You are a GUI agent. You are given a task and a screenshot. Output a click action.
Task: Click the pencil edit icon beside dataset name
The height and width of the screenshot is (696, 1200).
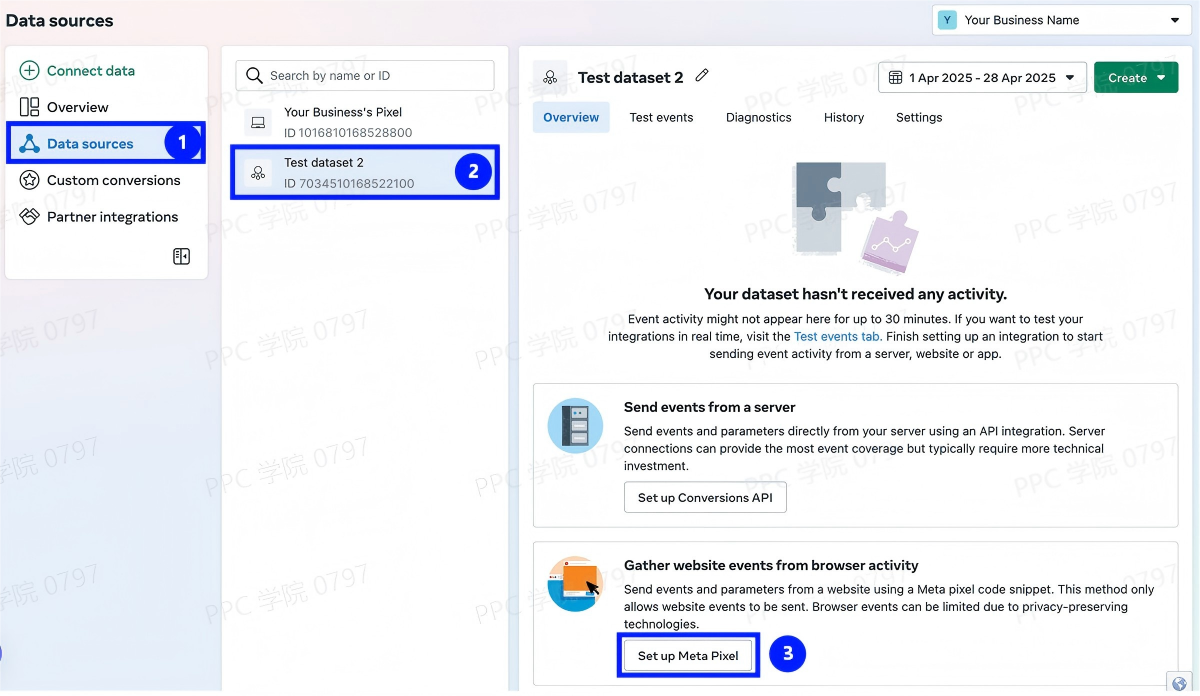[x=702, y=76]
